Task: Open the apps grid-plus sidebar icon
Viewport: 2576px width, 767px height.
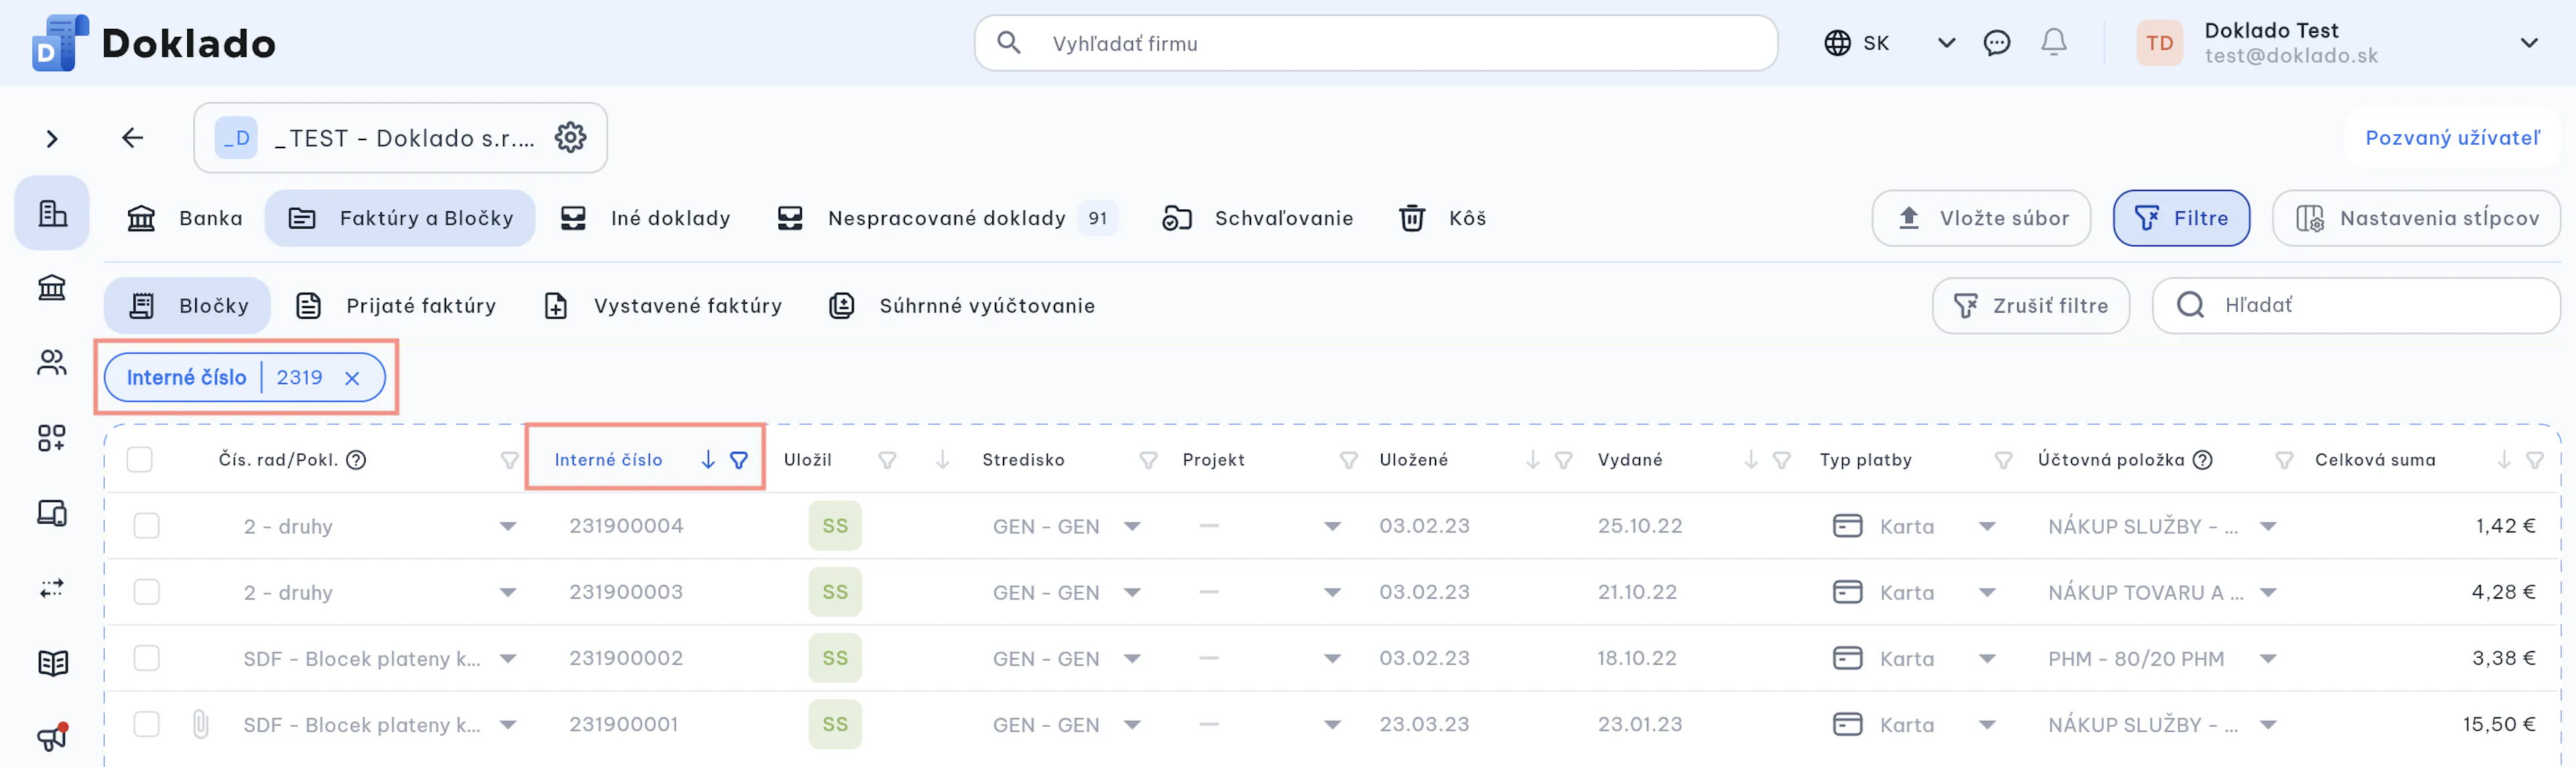Action: click(x=52, y=438)
